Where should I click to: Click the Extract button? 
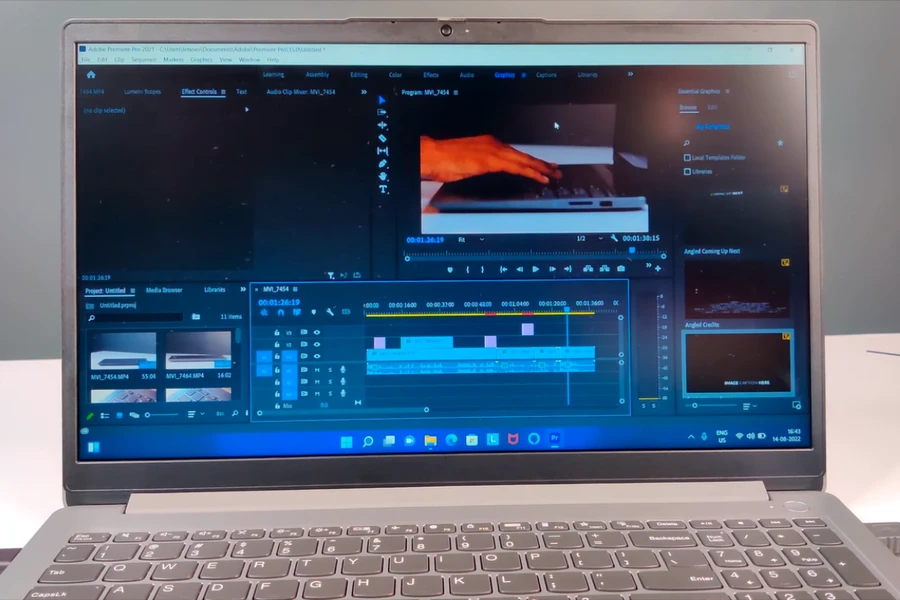click(604, 269)
